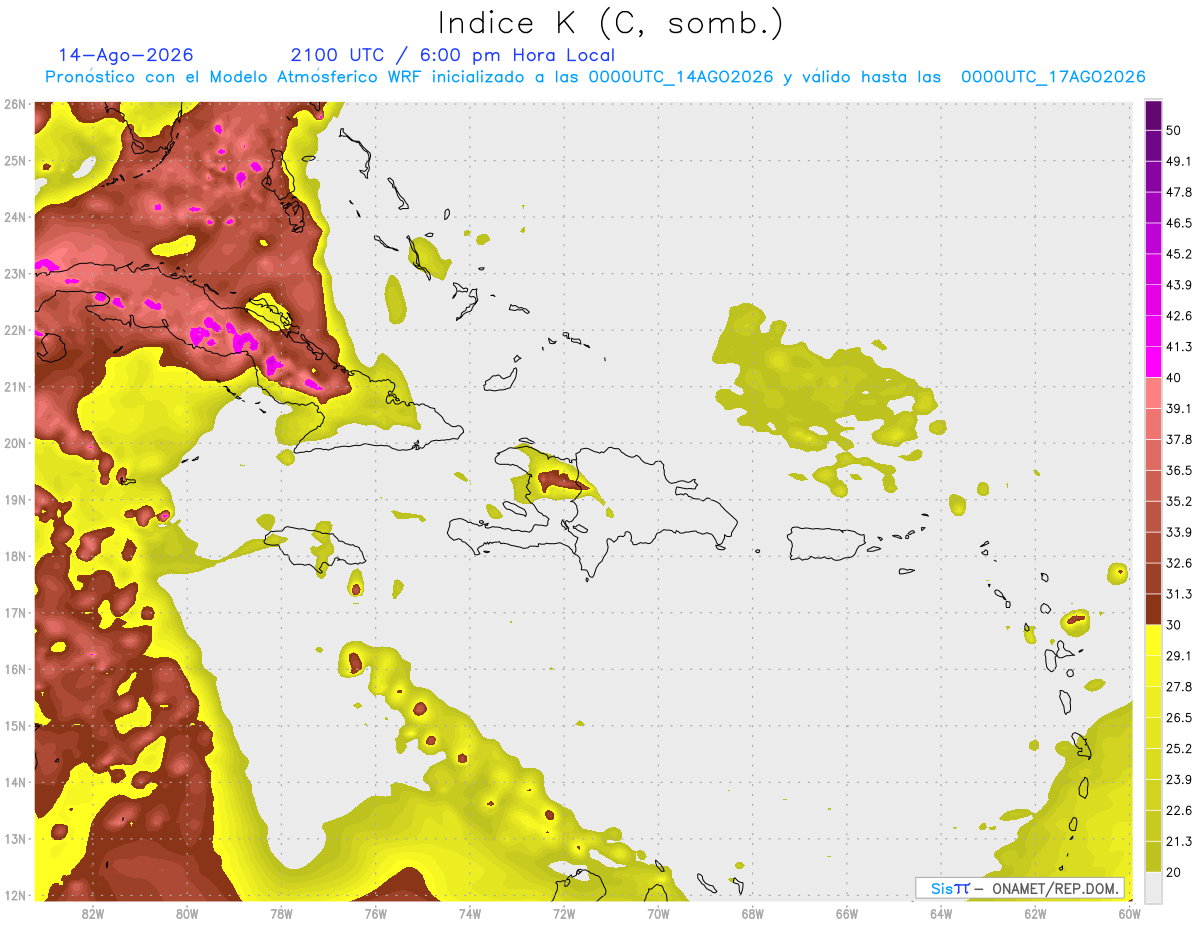Click the latitude label '19N'
The width and height of the screenshot is (1200, 927).
point(15,500)
